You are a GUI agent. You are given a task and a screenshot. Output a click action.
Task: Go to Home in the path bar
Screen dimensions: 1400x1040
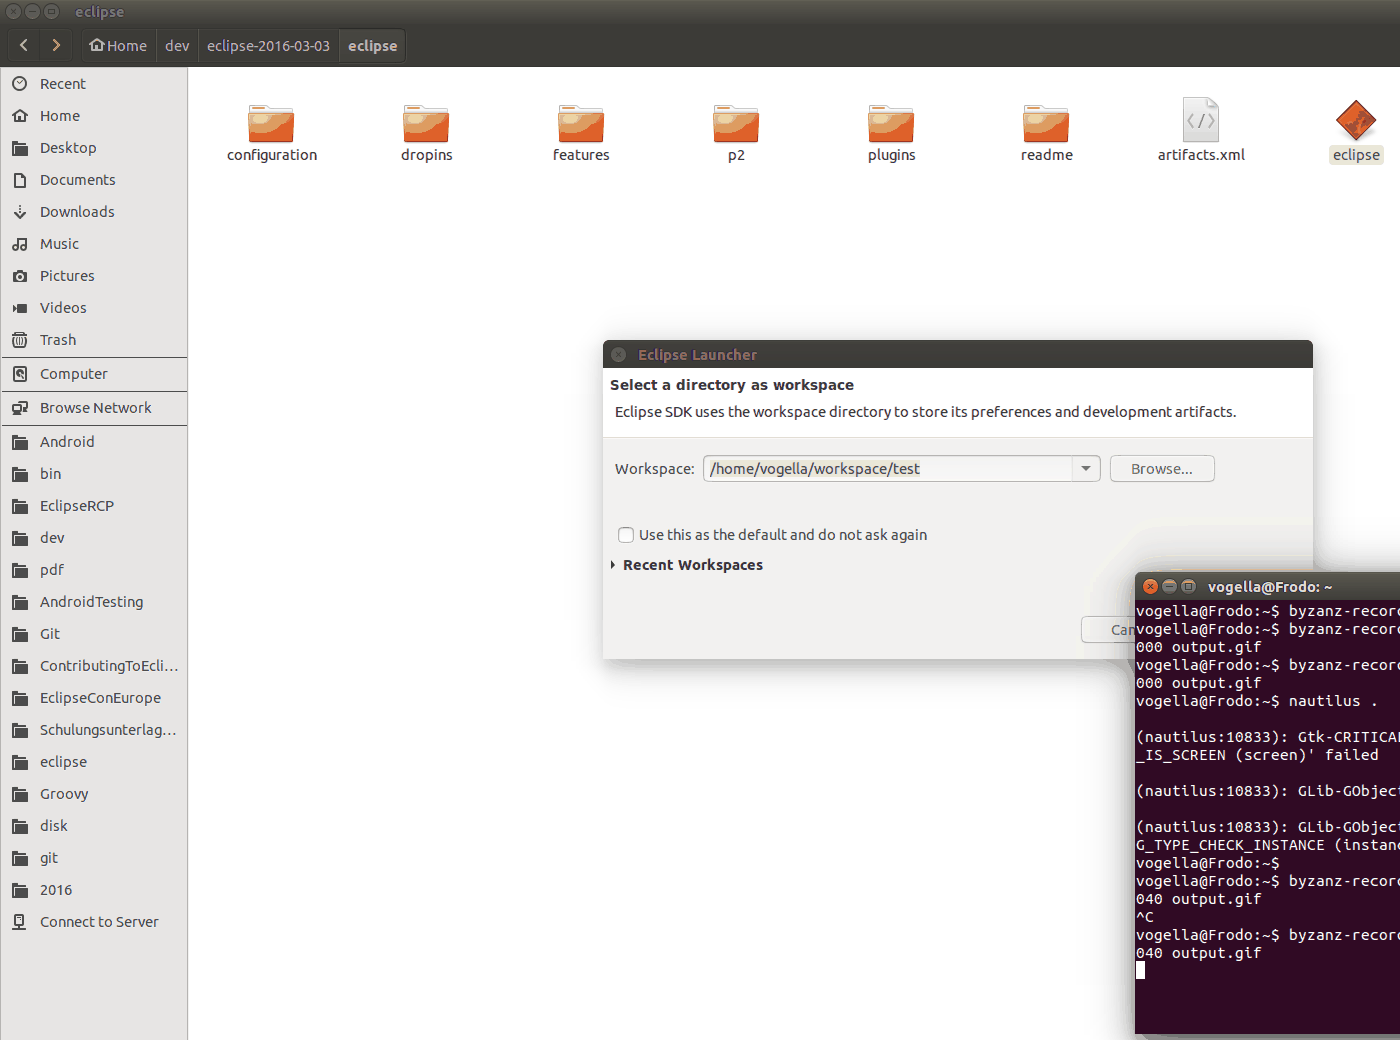[118, 46]
